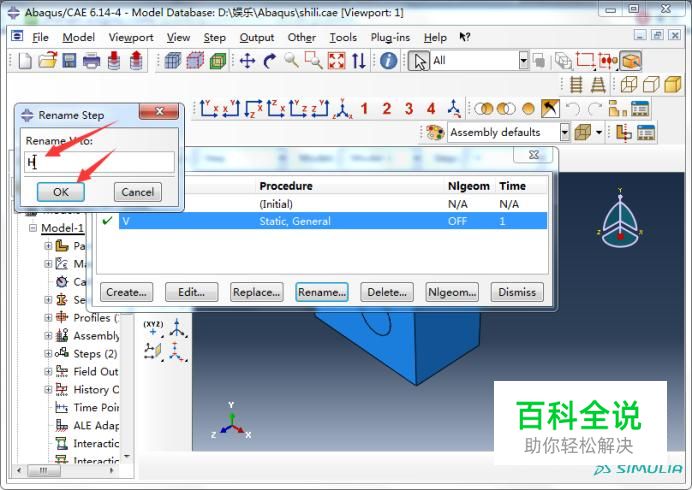Click the Create... button in Step Manager
This screenshot has width=692, height=490.
click(x=126, y=292)
